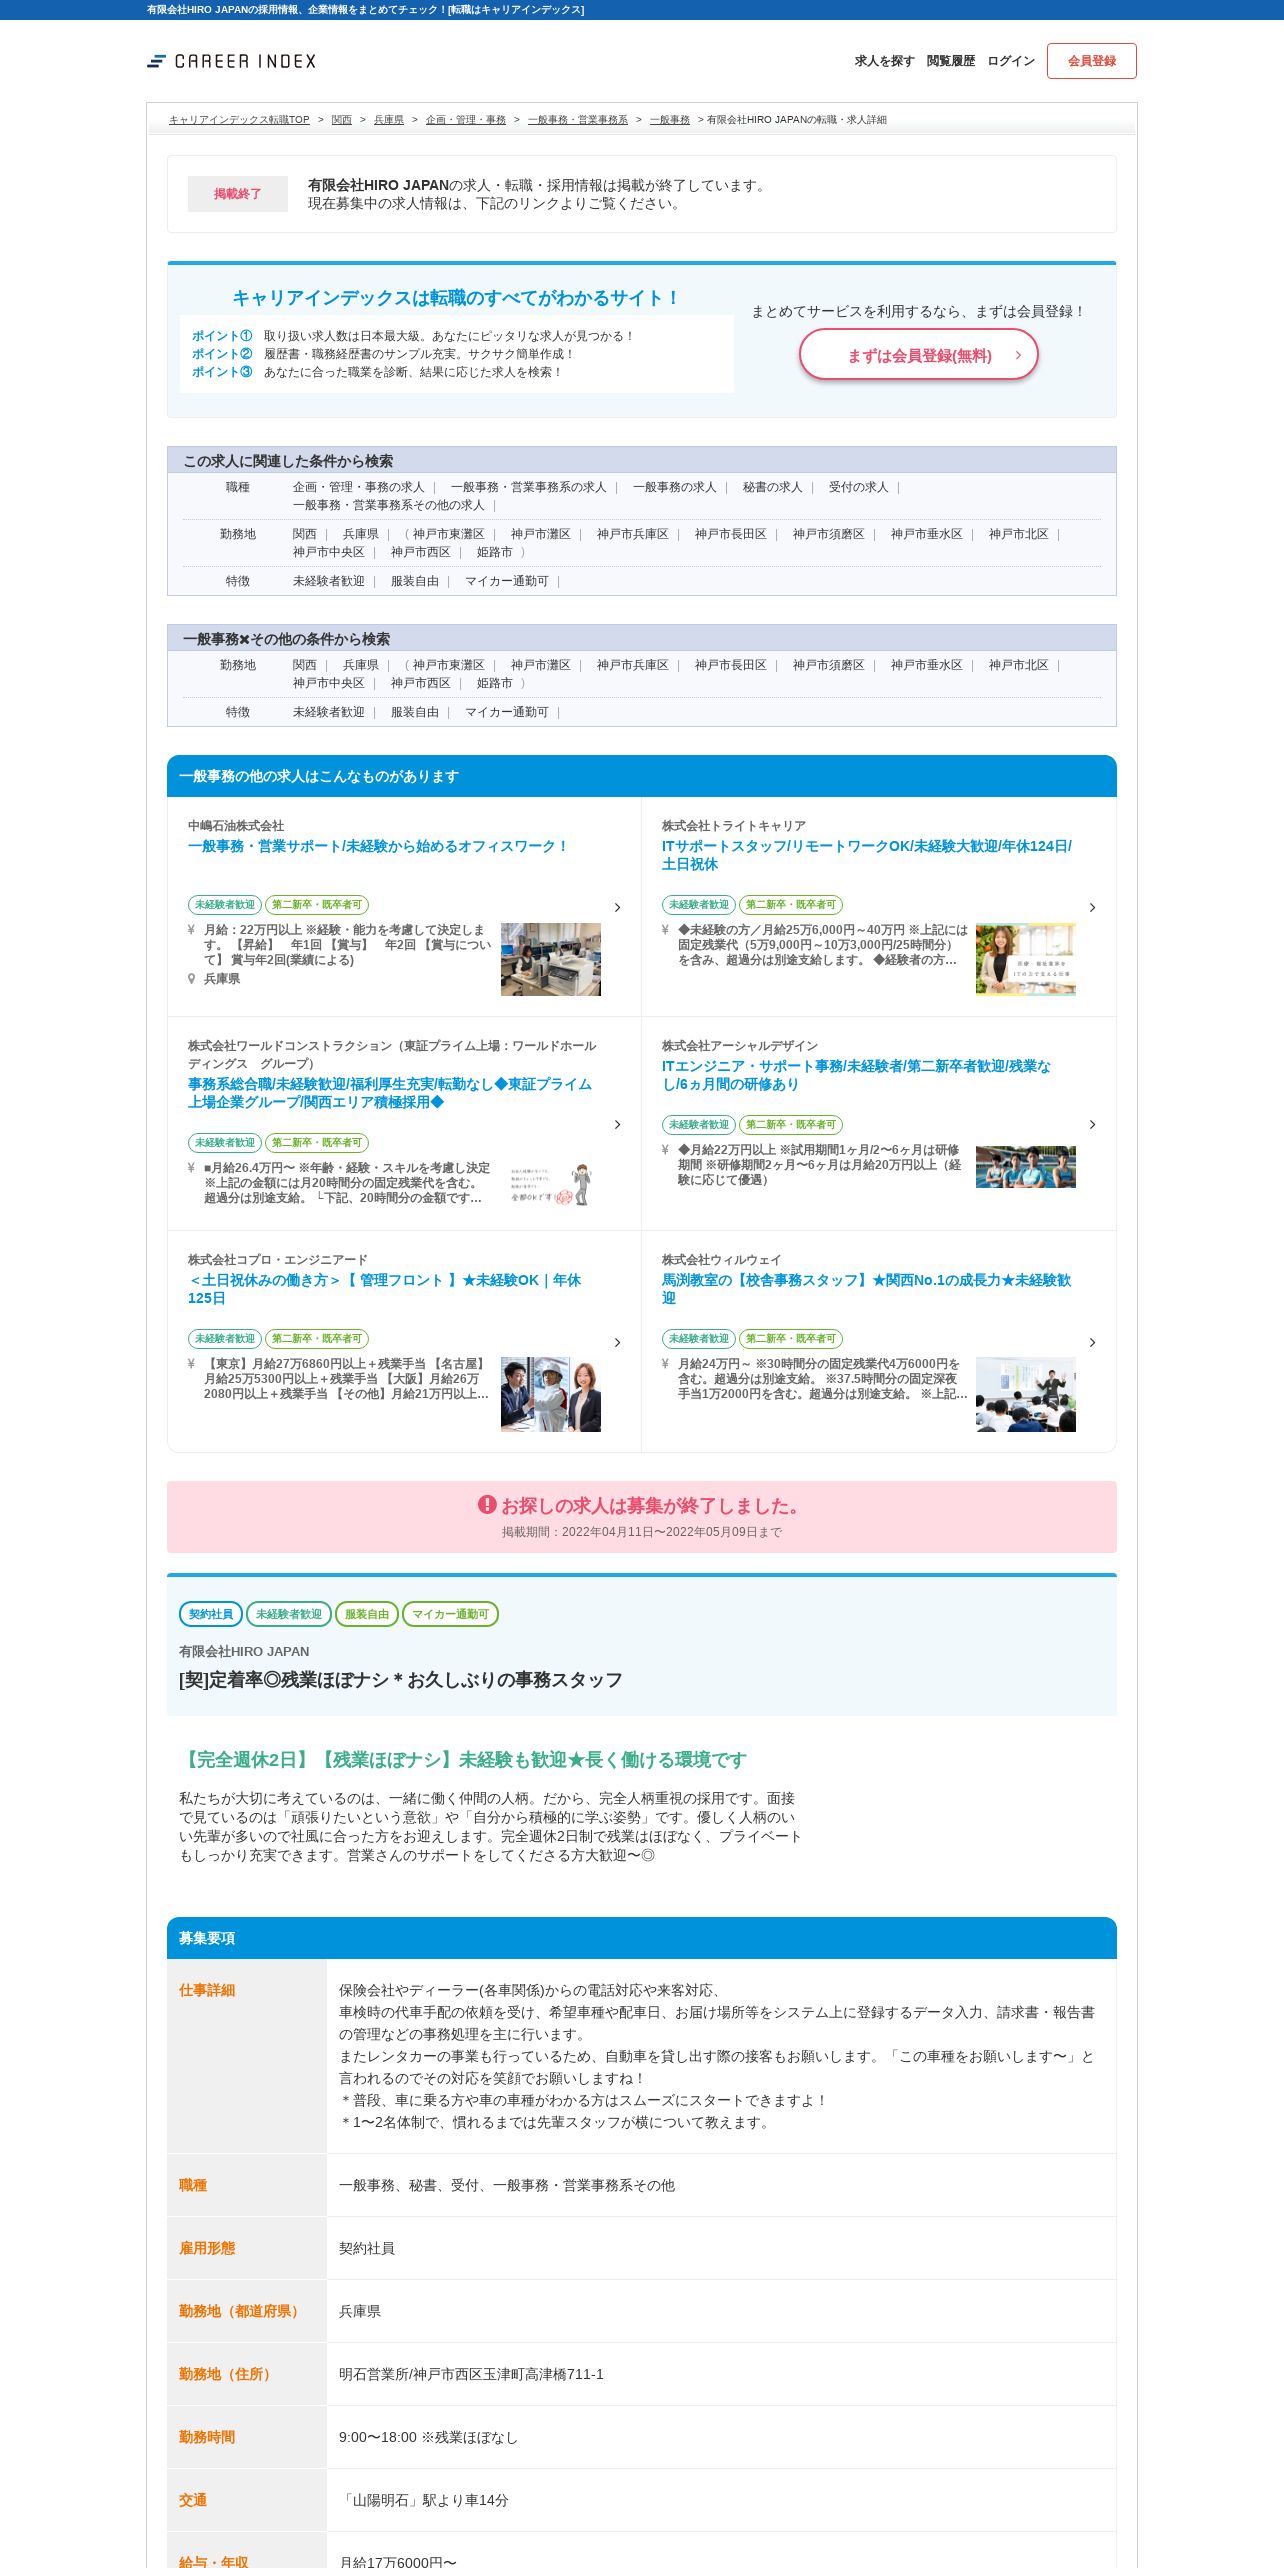The width and height of the screenshot is (1284, 2568).
Task: Click 一般事務 breadcrumb link
Action: coord(670,120)
